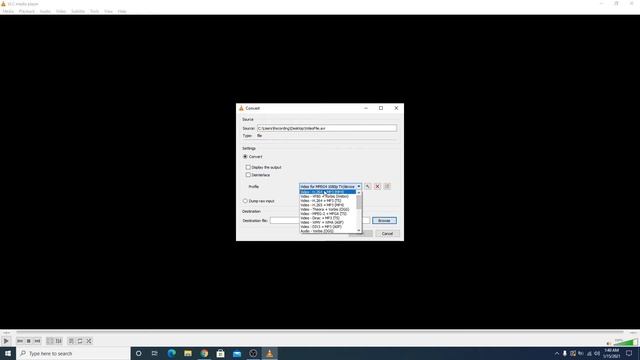Click the create new profile icon
The width and height of the screenshot is (640, 360).
(387, 187)
